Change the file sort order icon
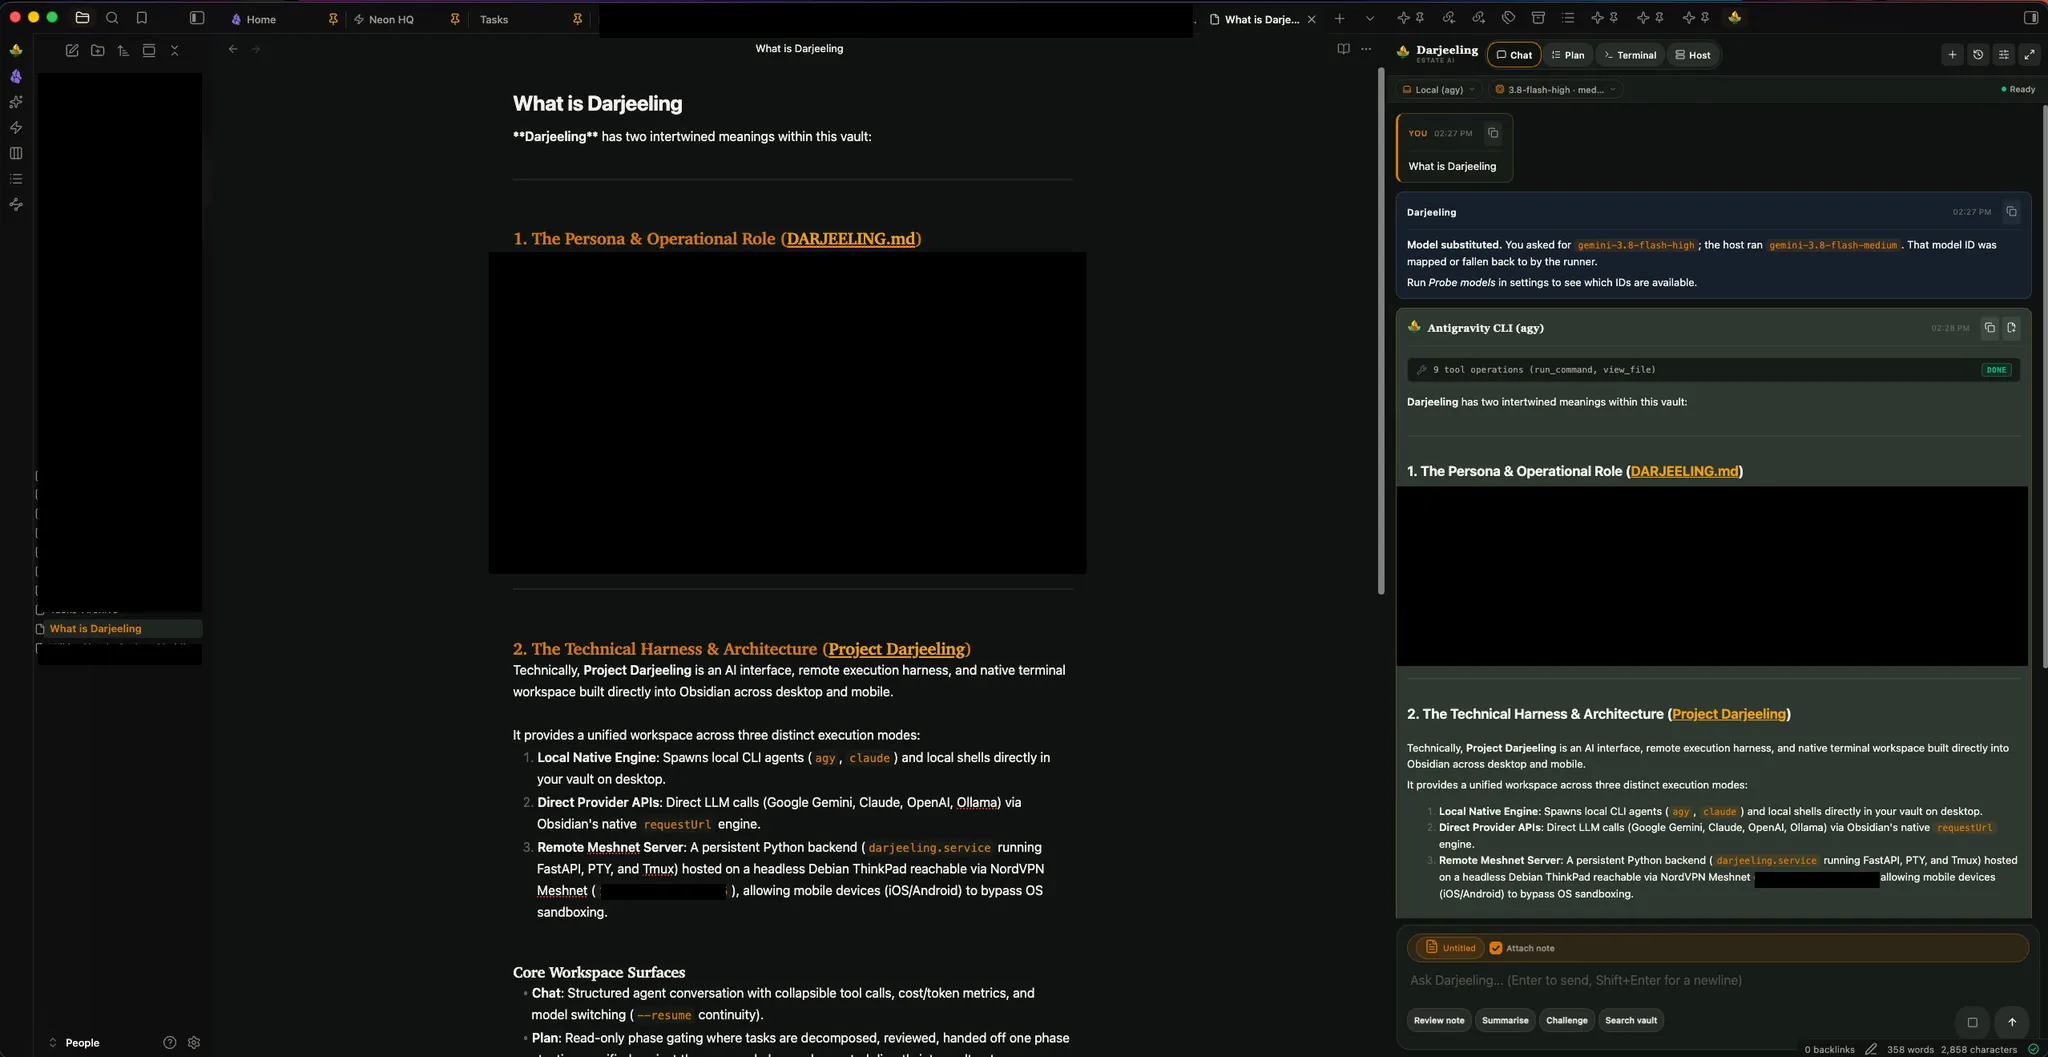Image resolution: width=2048 pixels, height=1057 pixels. point(123,50)
